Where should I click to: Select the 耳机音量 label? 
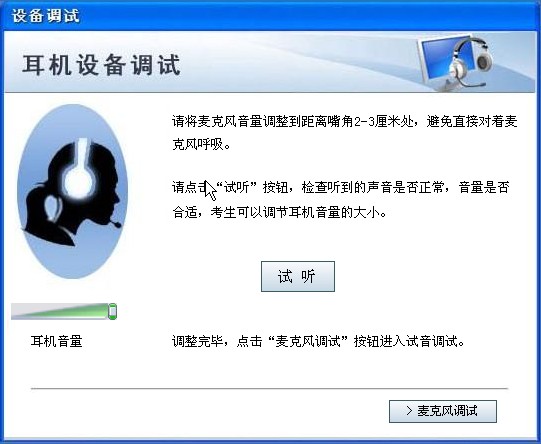[x=57, y=341]
